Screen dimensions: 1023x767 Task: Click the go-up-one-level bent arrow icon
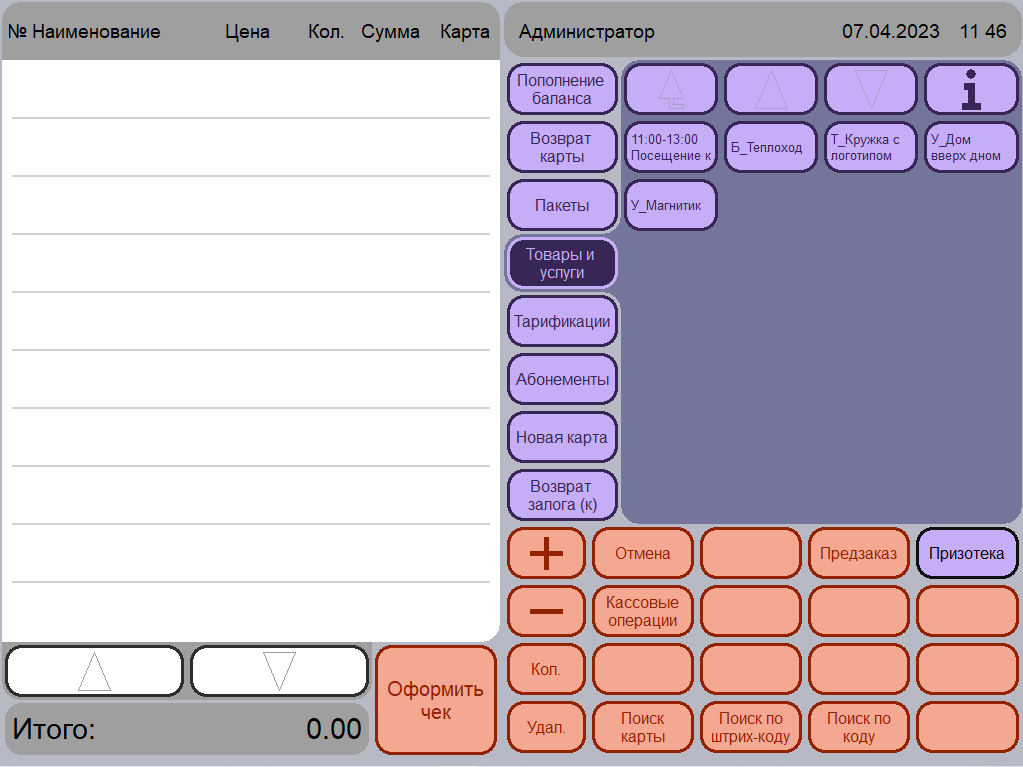[671, 89]
